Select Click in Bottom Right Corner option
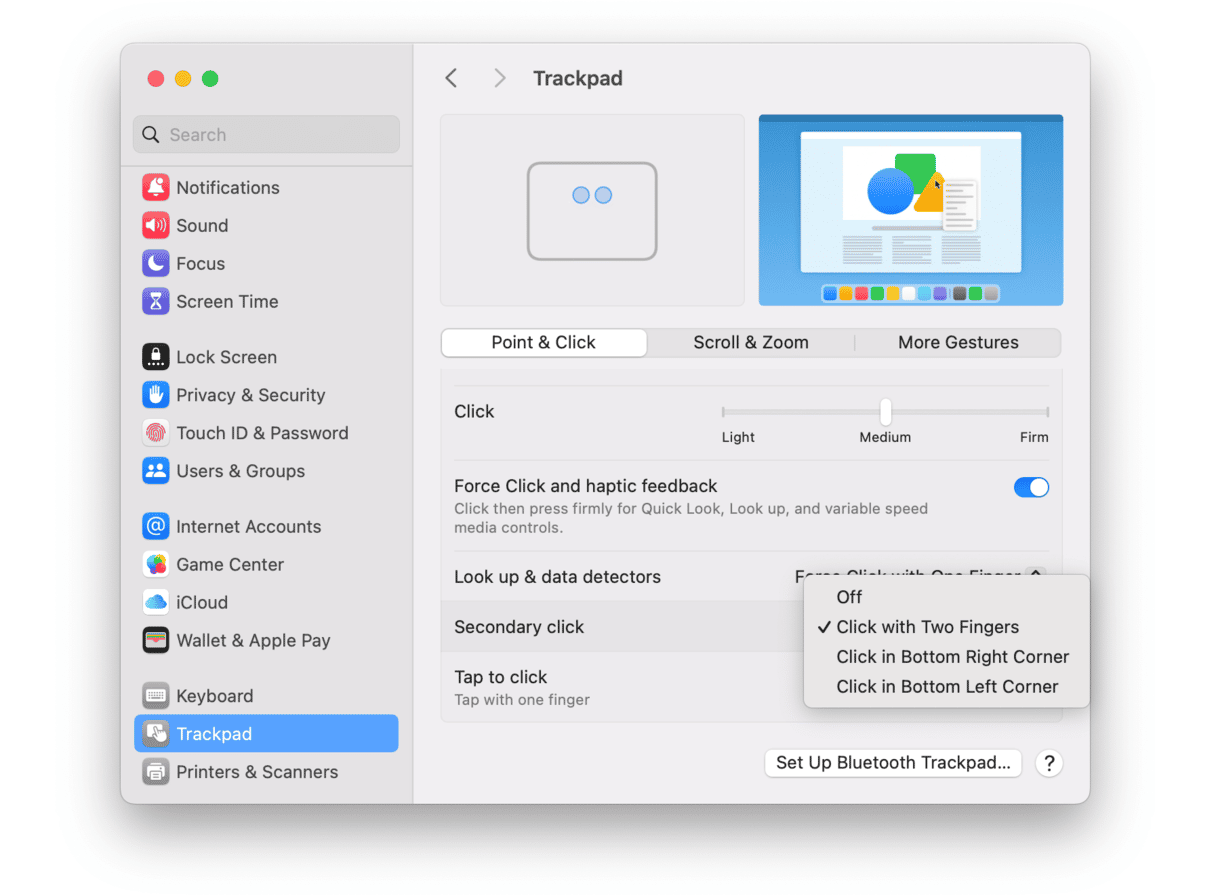1216x896 pixels. (952, 657)
